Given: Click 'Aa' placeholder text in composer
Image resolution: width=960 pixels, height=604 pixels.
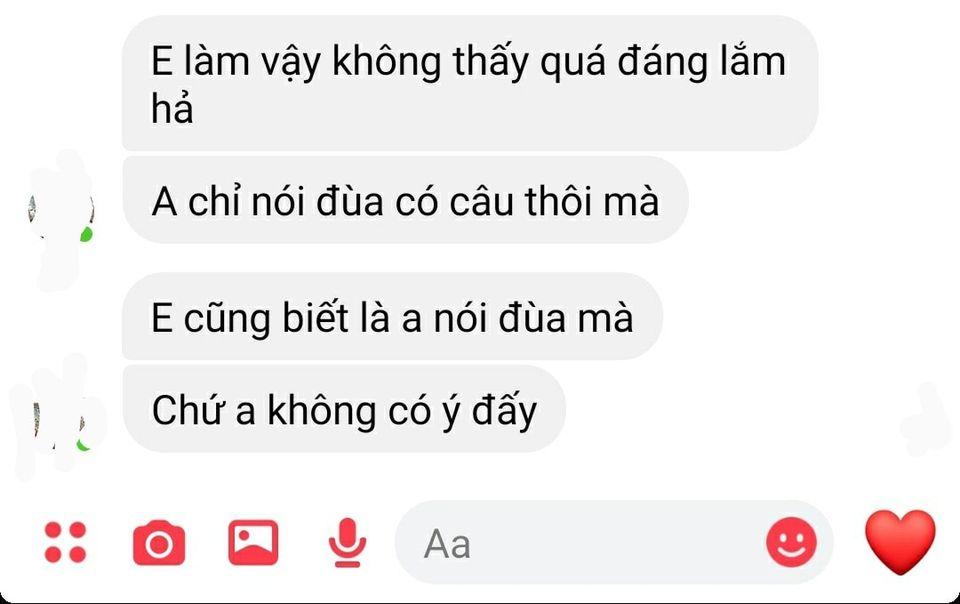Looking at the screenshot, I should point(447,543).
